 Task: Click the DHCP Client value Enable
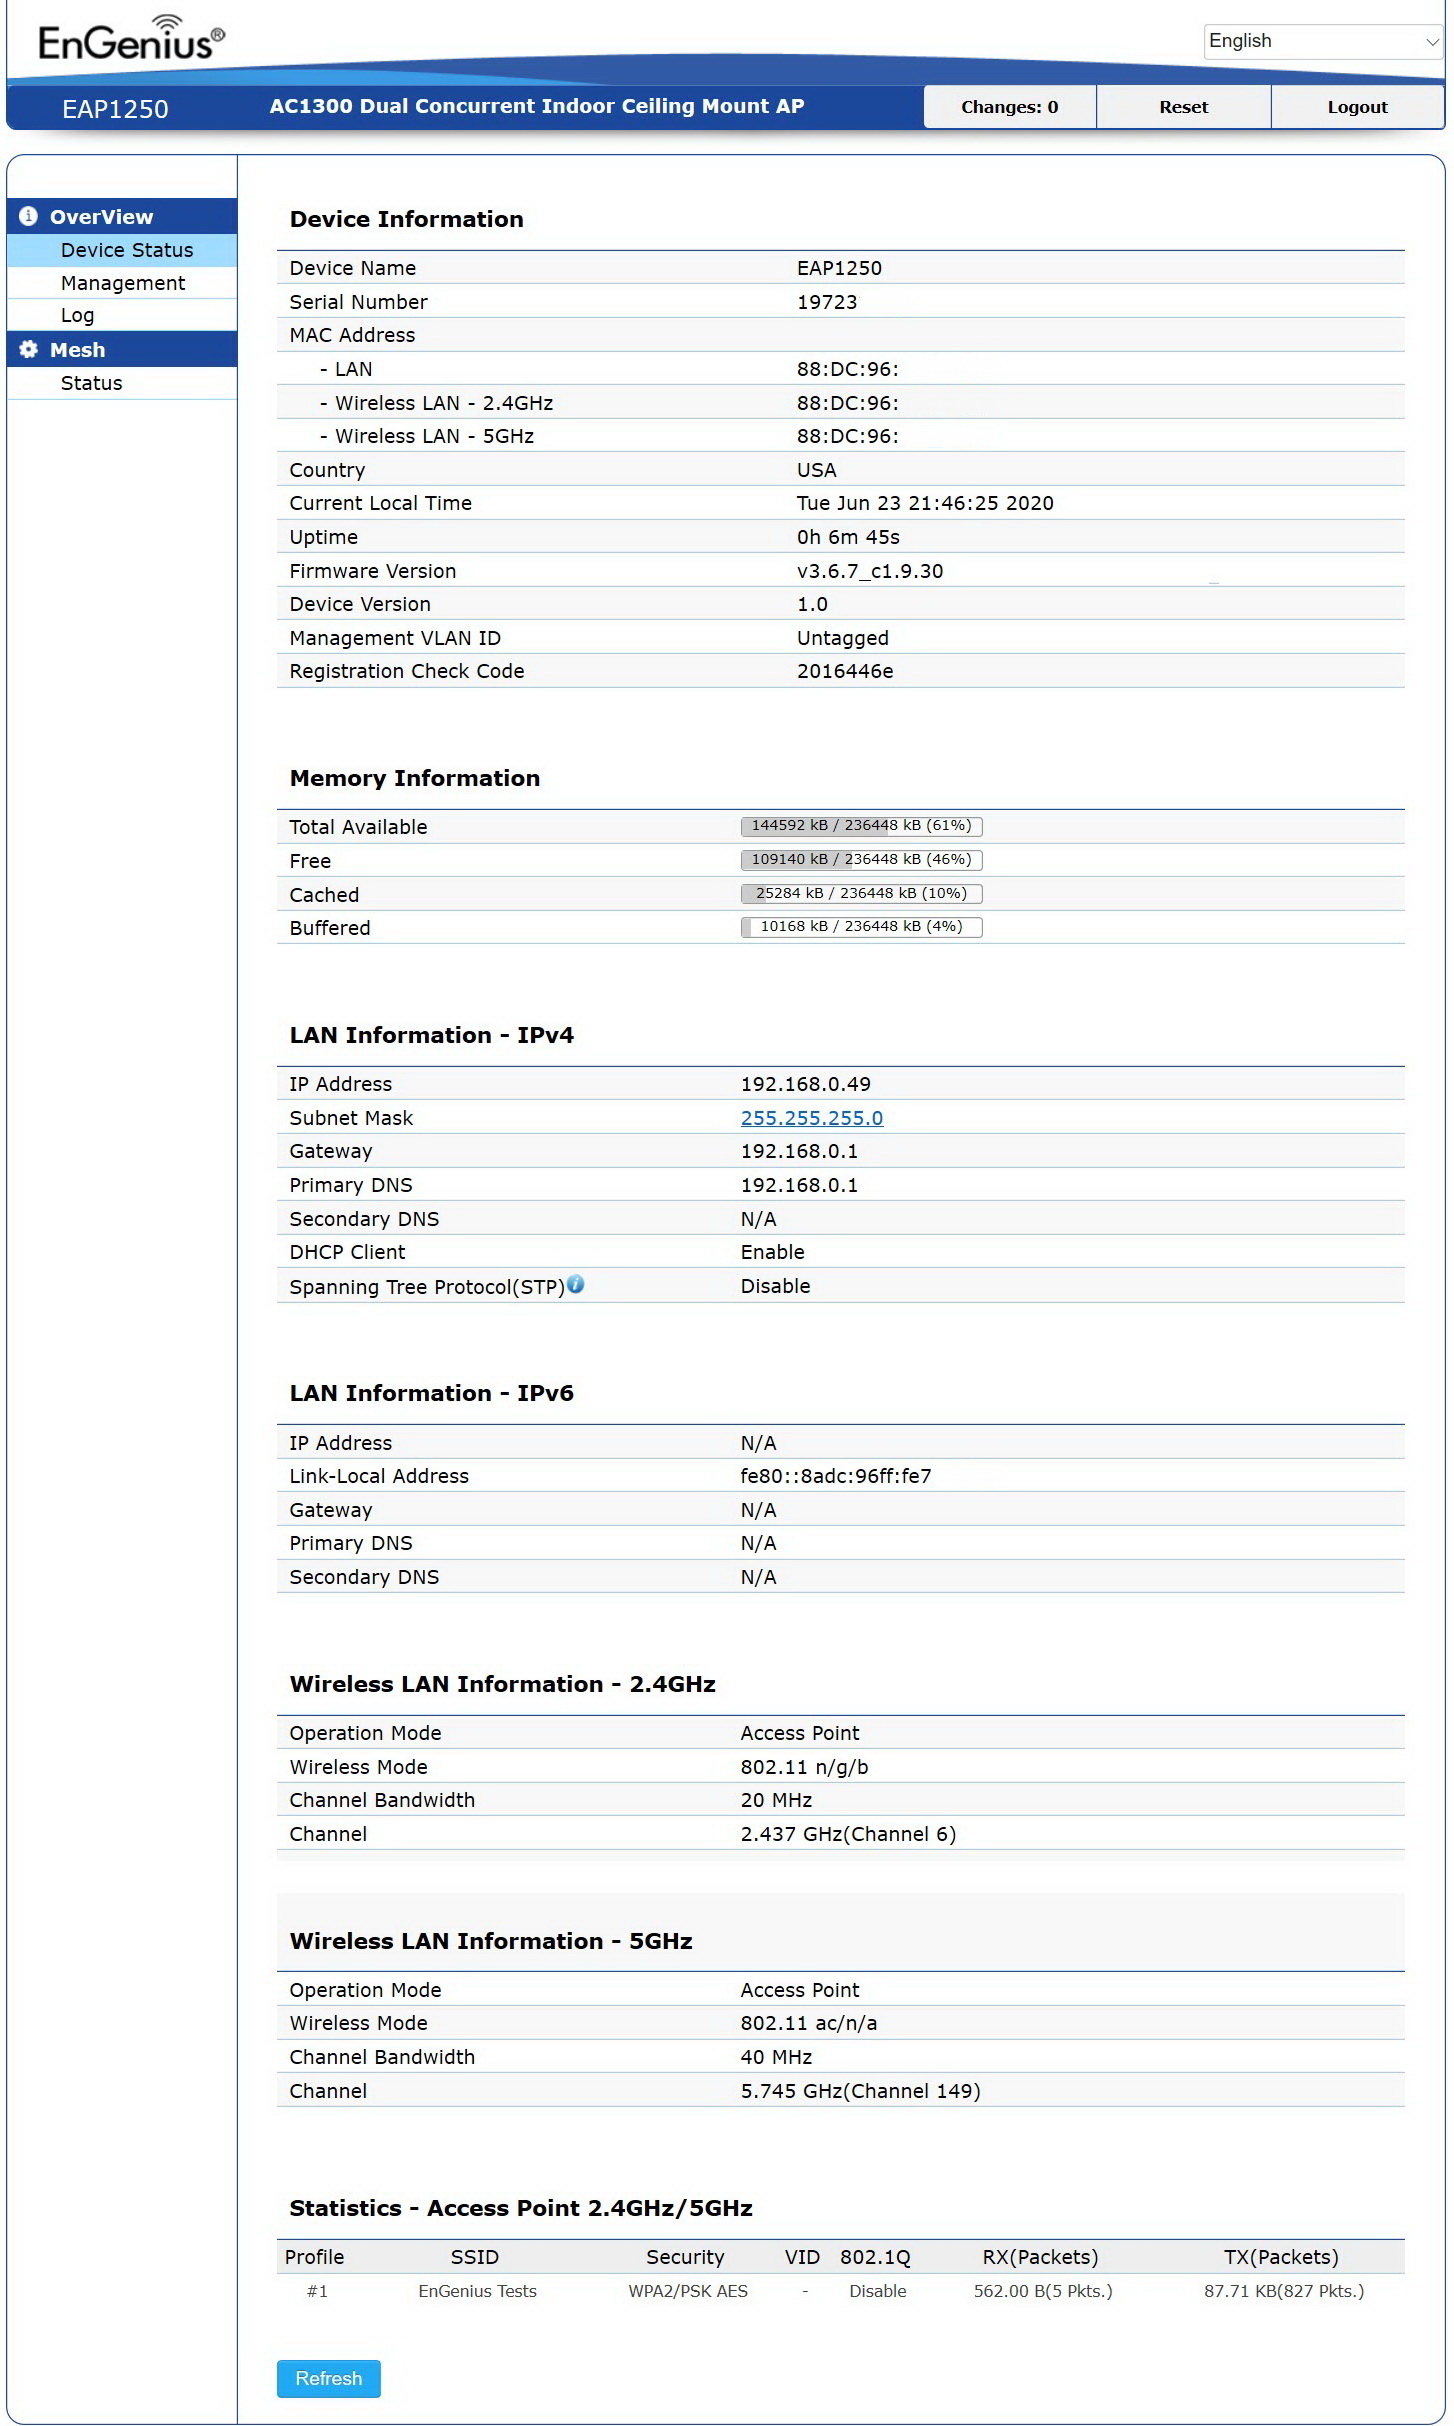click(772, 1252)
